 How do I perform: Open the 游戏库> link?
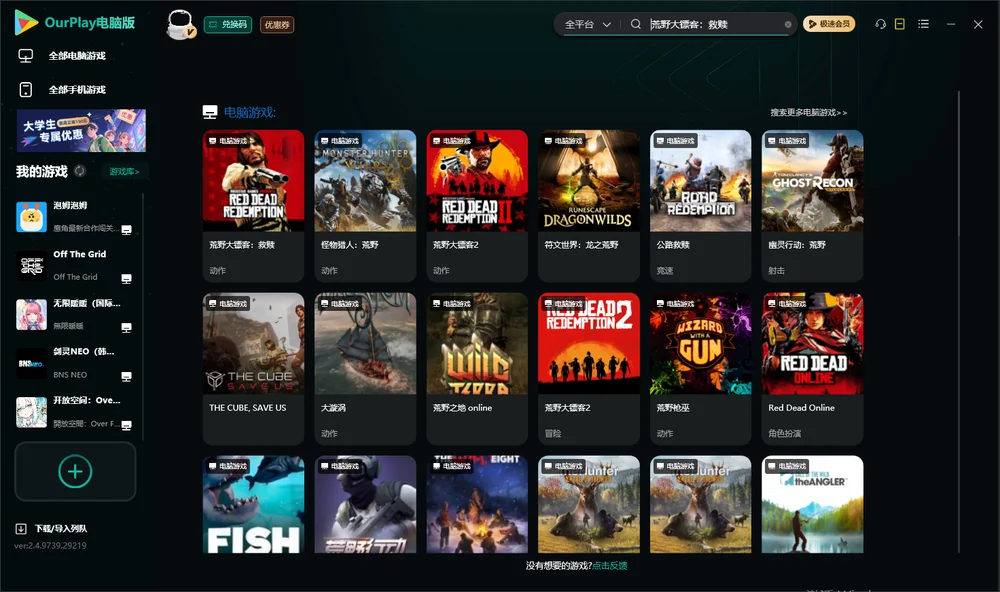[x=124, y=172]
